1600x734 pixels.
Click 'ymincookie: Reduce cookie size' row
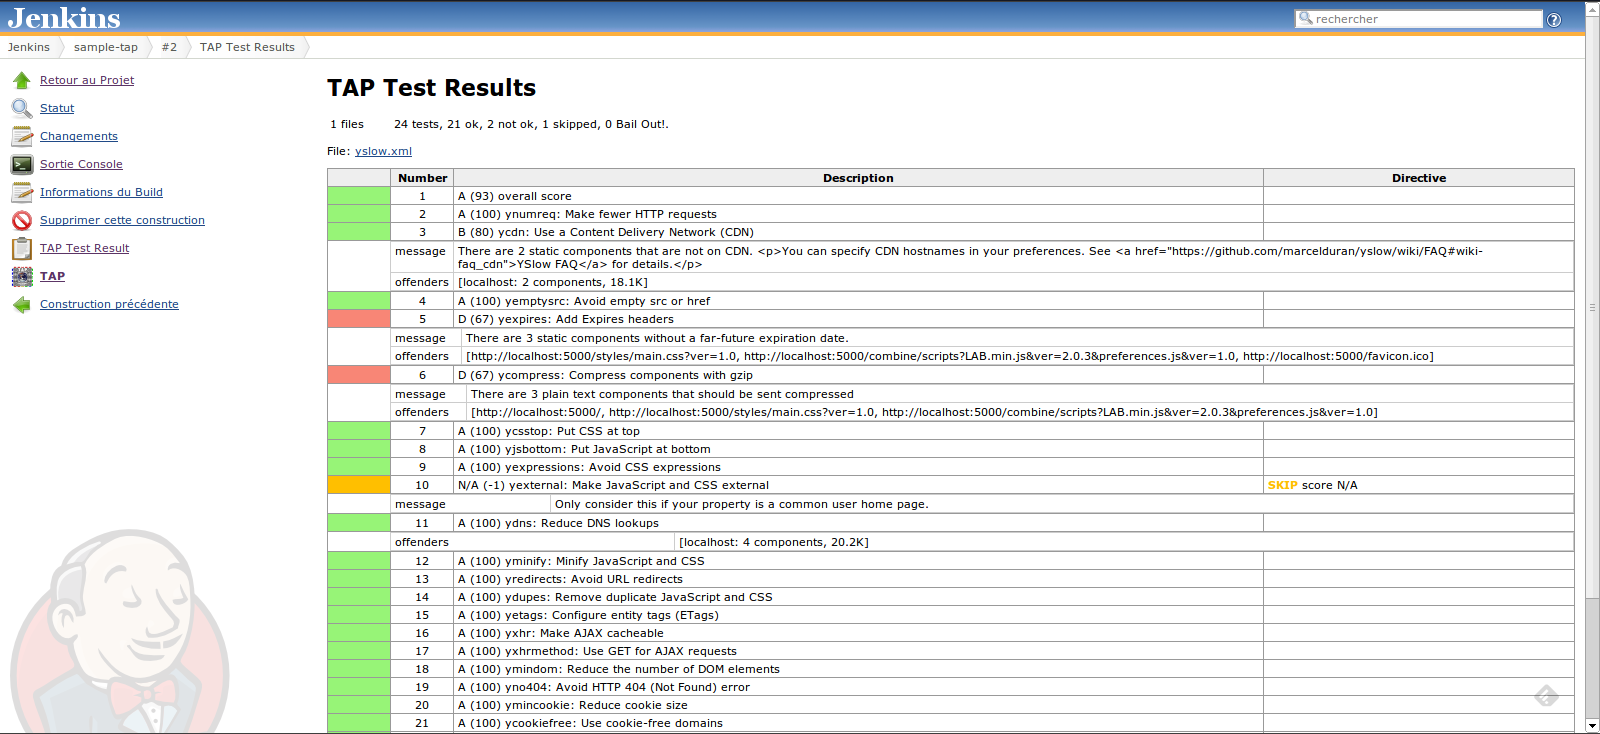951,705
